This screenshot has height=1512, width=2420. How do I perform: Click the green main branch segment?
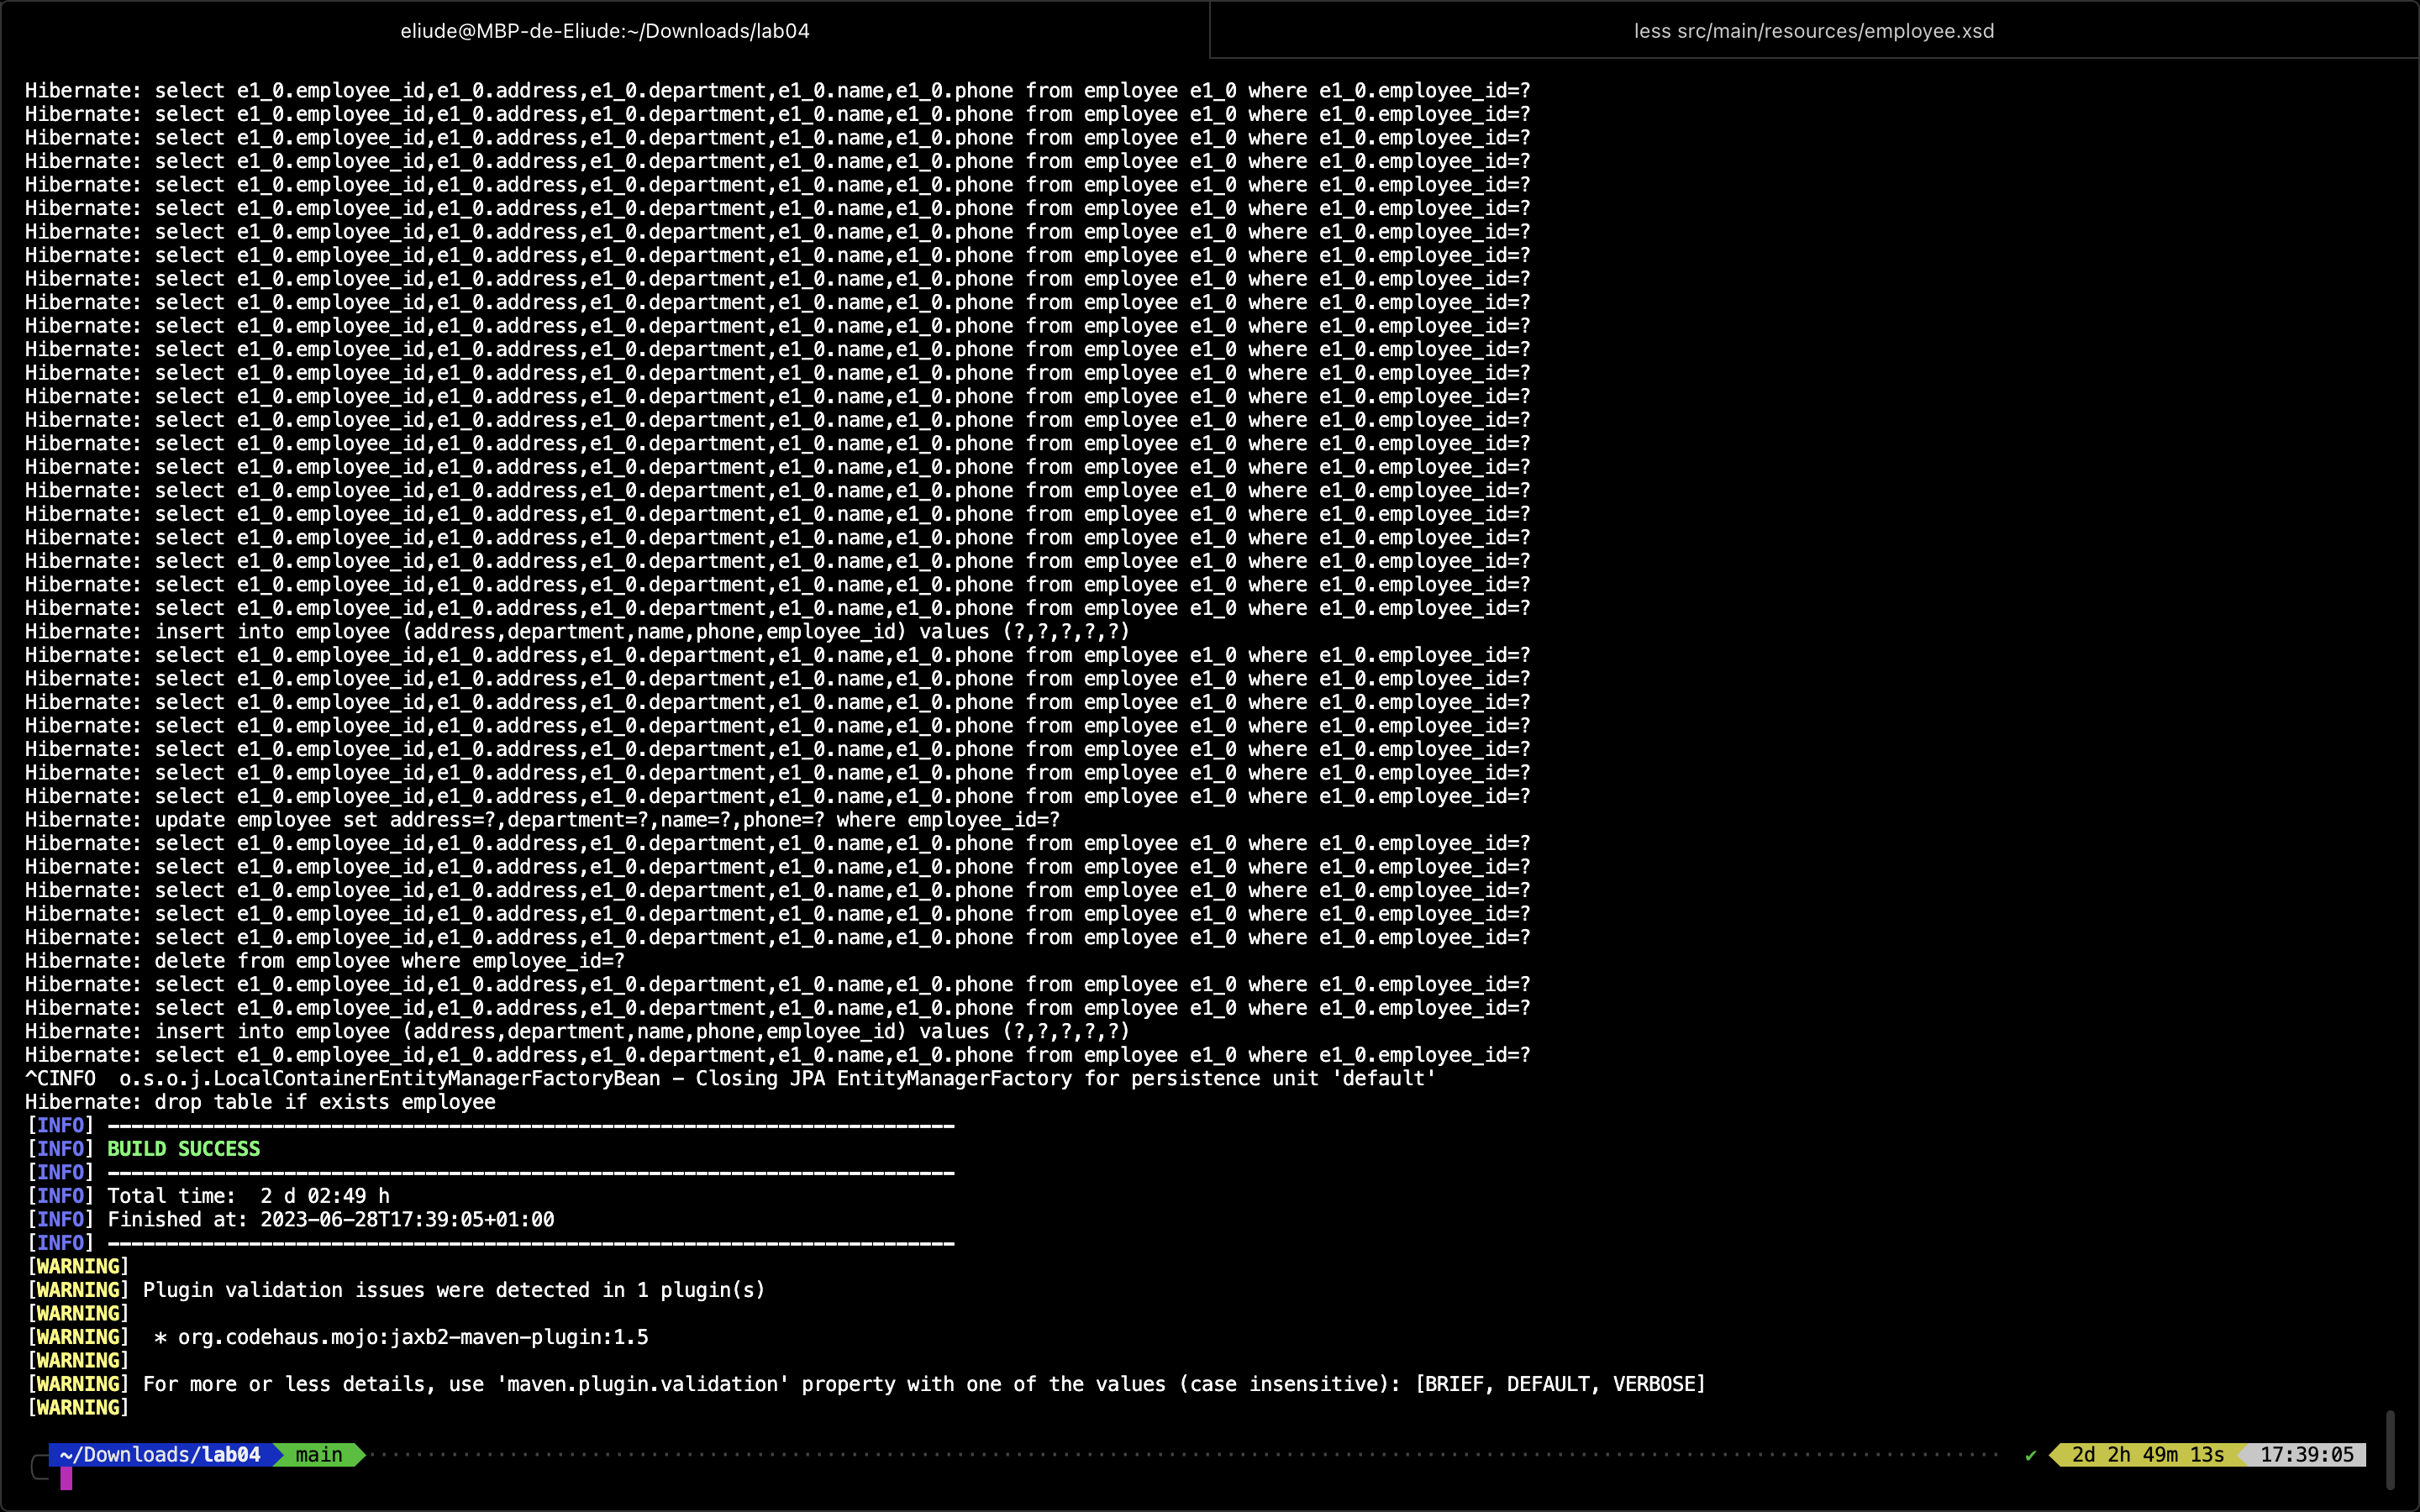[x=319, y=1455]
